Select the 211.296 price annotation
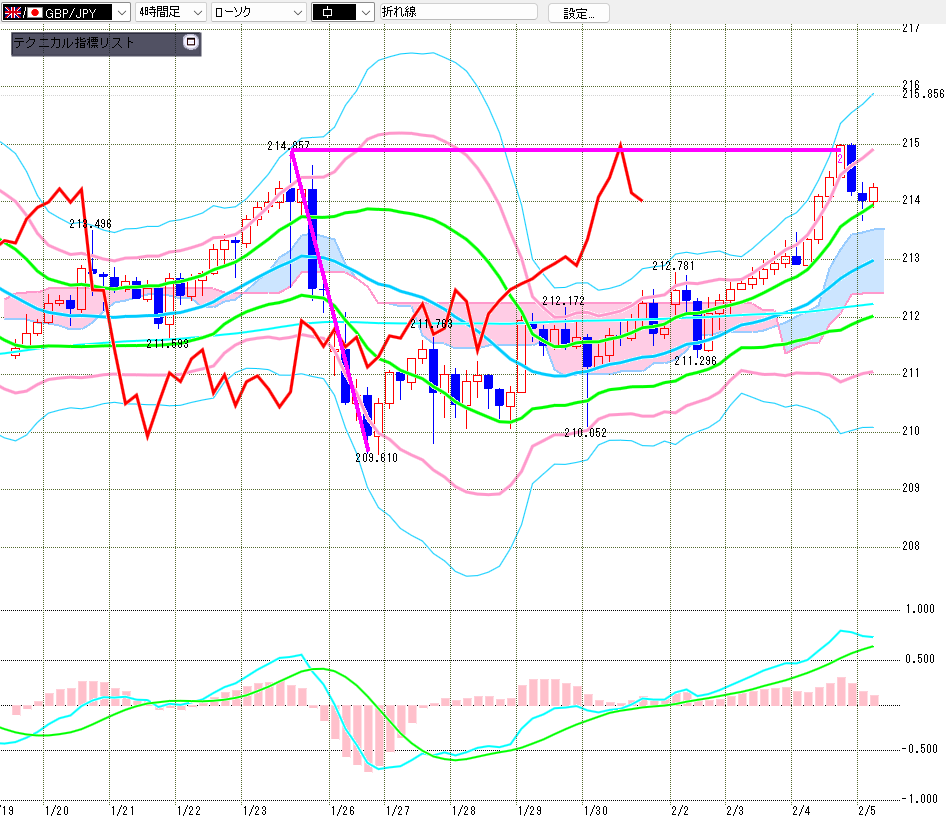946x818 pixels. point(694,361)
